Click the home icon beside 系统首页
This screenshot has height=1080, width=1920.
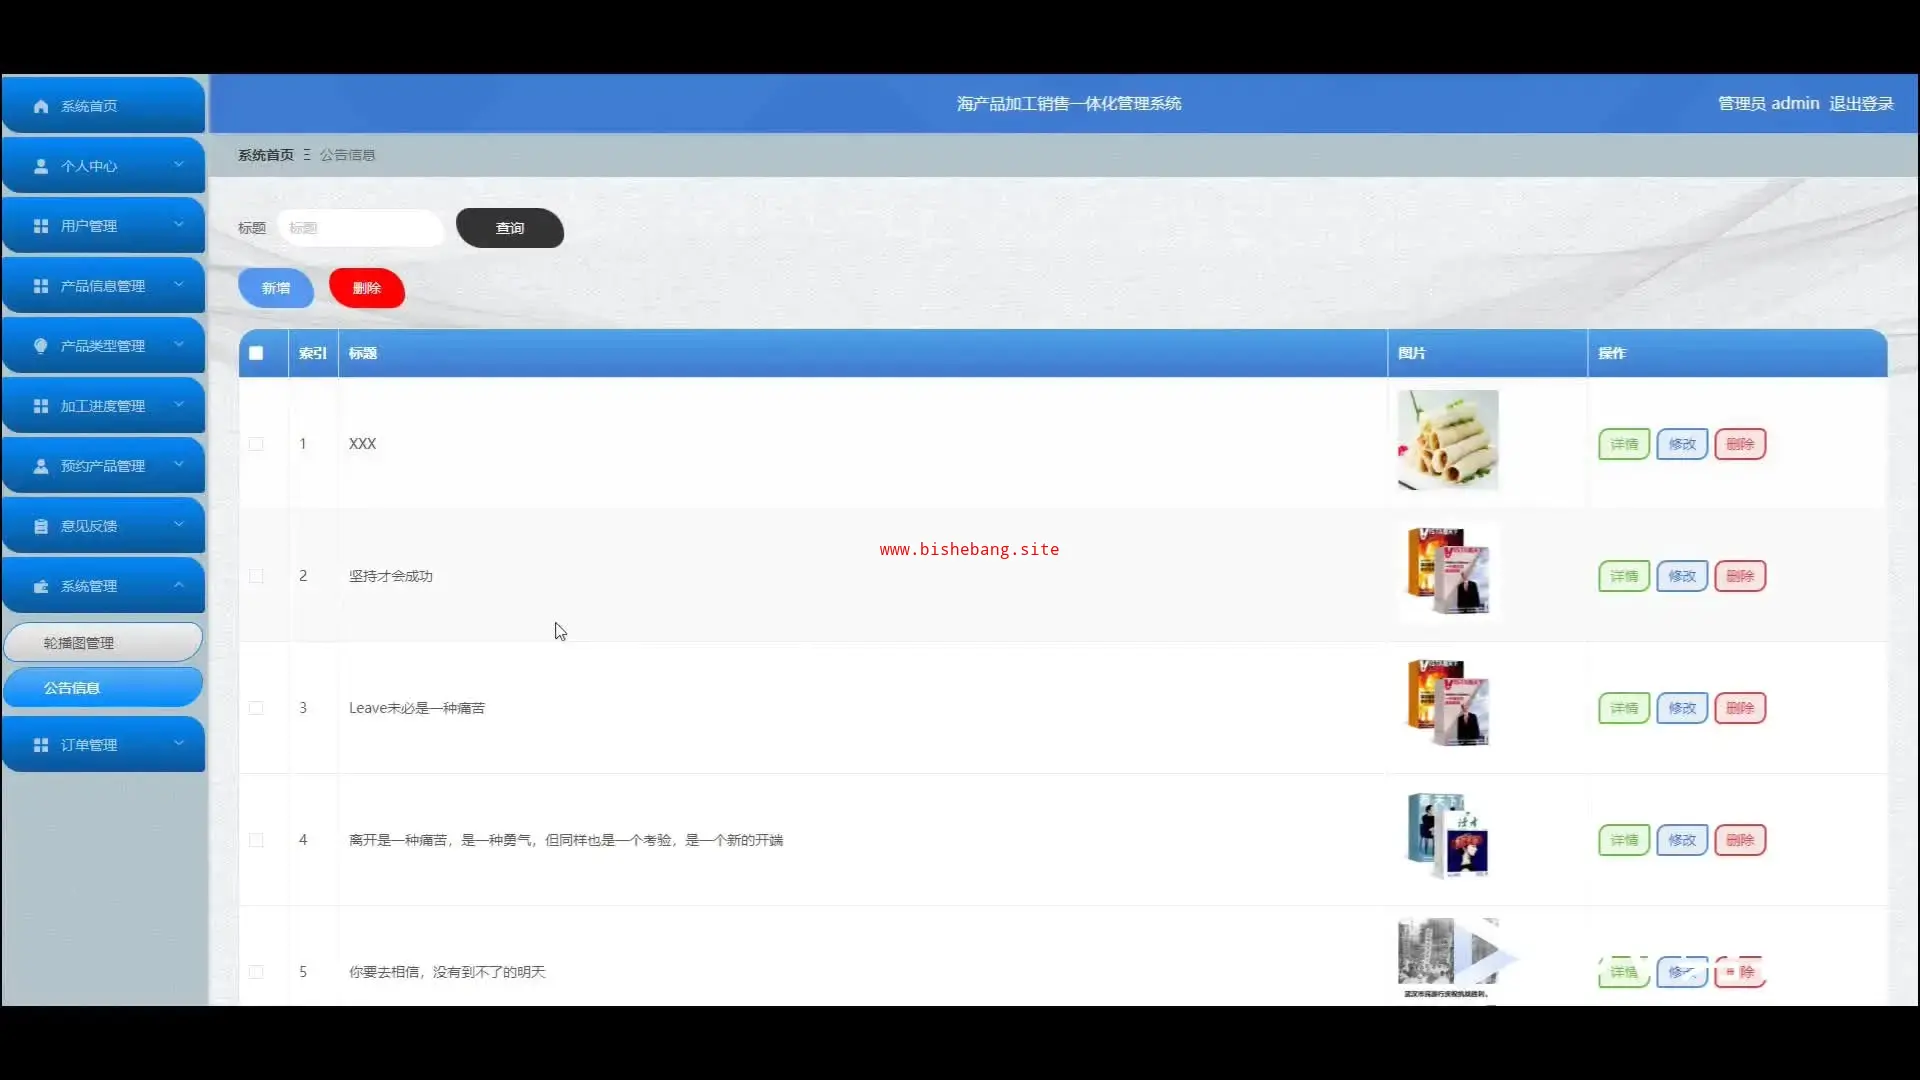click(41, 106)
